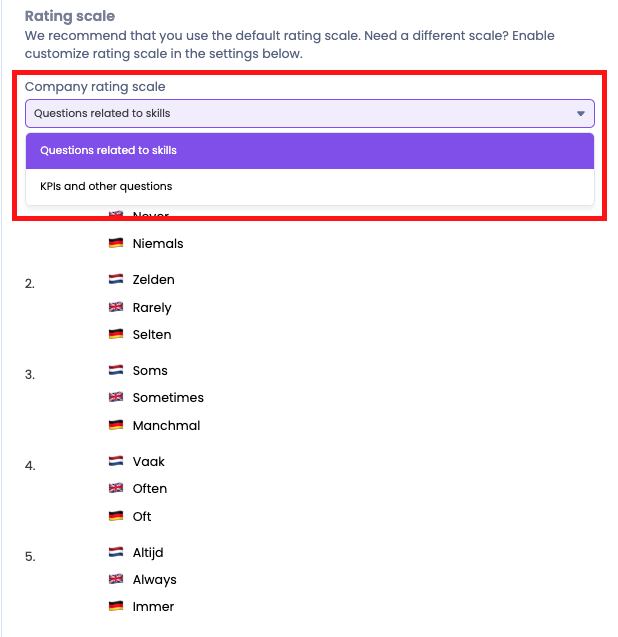Click the German flag beside Niemals
The image size is (618, 637).
[x=116, y=244]
